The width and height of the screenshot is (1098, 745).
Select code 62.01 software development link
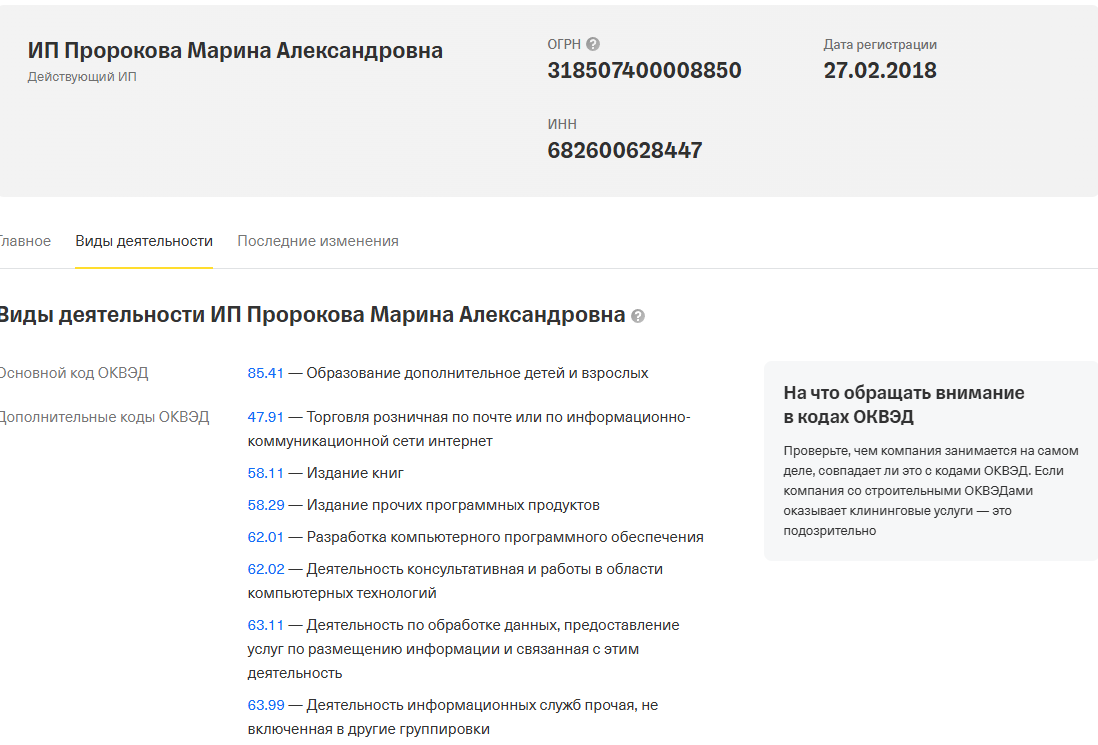tap(266, 537)
